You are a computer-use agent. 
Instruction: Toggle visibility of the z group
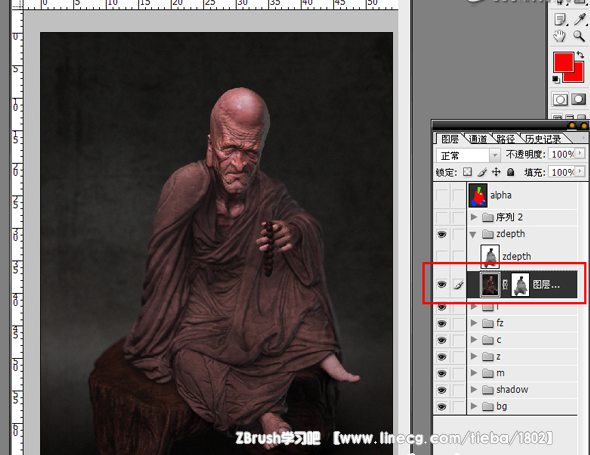pyautogui.click(x=442, y=356)
